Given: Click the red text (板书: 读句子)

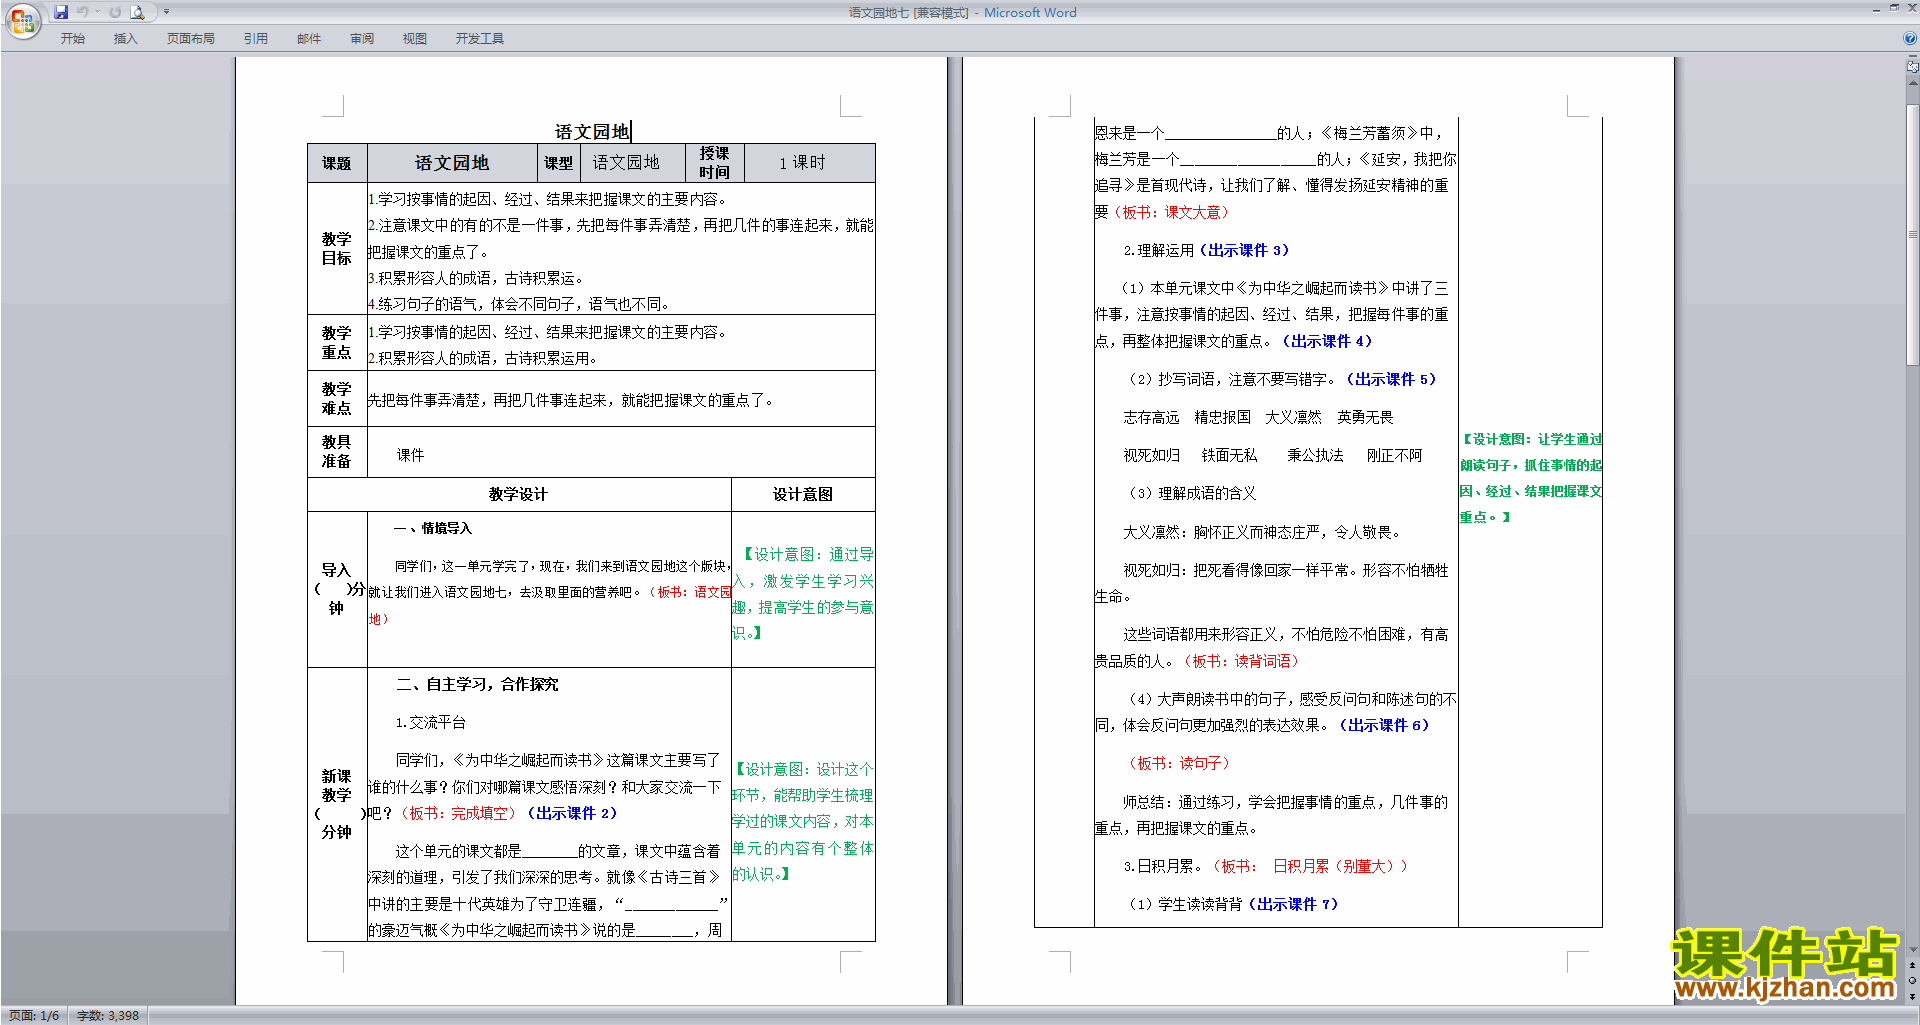Looking at the screenshot, I should point(1179,763).
